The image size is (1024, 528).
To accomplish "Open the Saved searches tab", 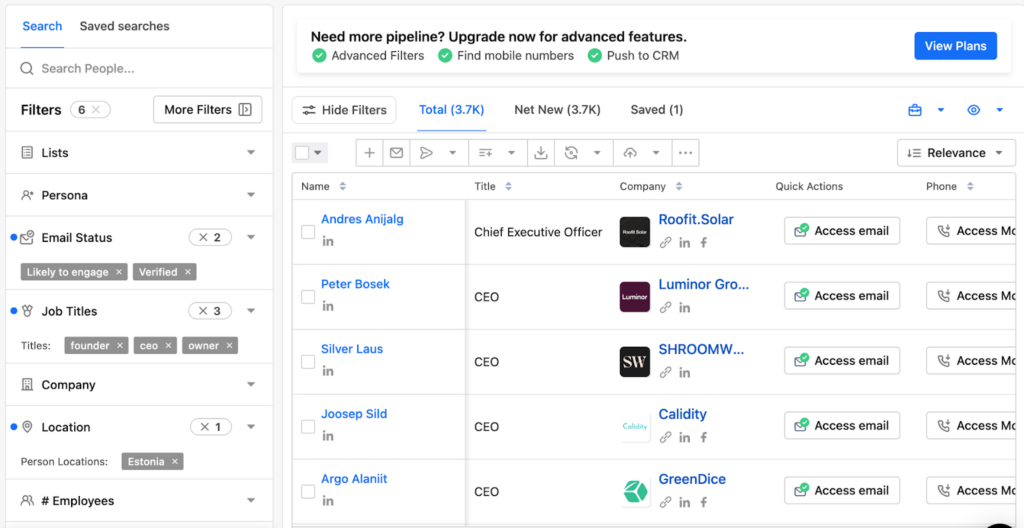I will (124, 26).
